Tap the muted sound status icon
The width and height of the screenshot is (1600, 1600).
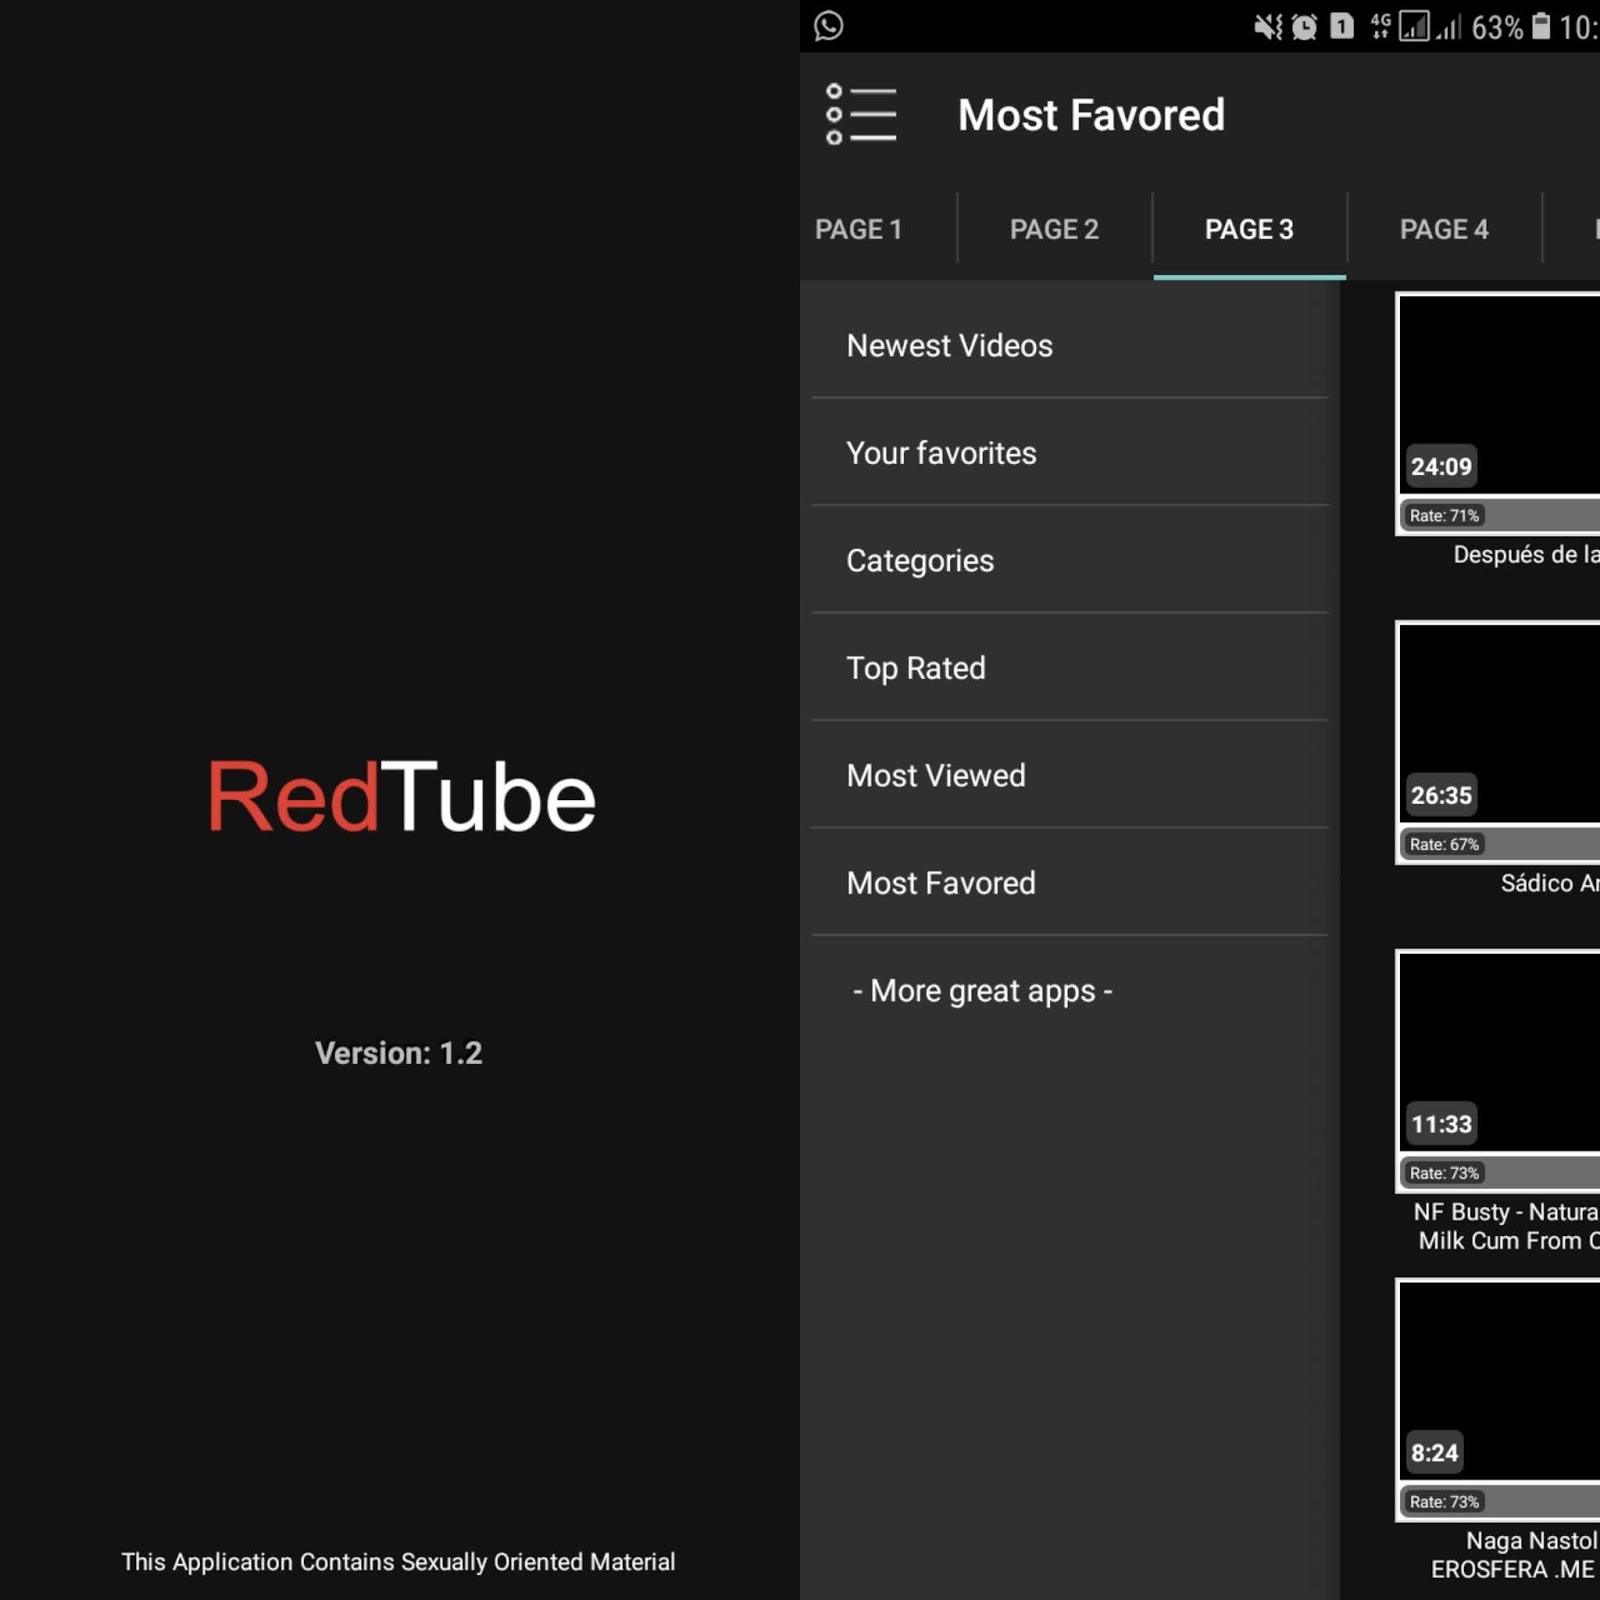1268,27
